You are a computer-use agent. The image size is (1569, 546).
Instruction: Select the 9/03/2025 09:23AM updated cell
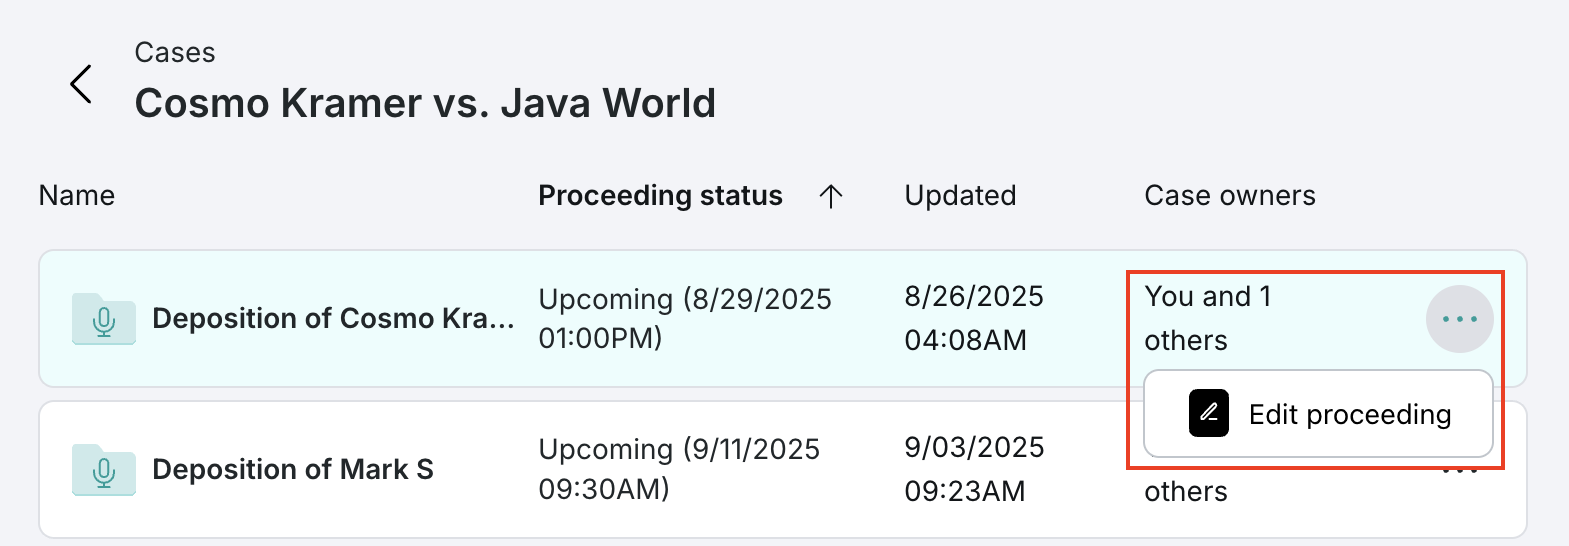(x=974, y=469)
